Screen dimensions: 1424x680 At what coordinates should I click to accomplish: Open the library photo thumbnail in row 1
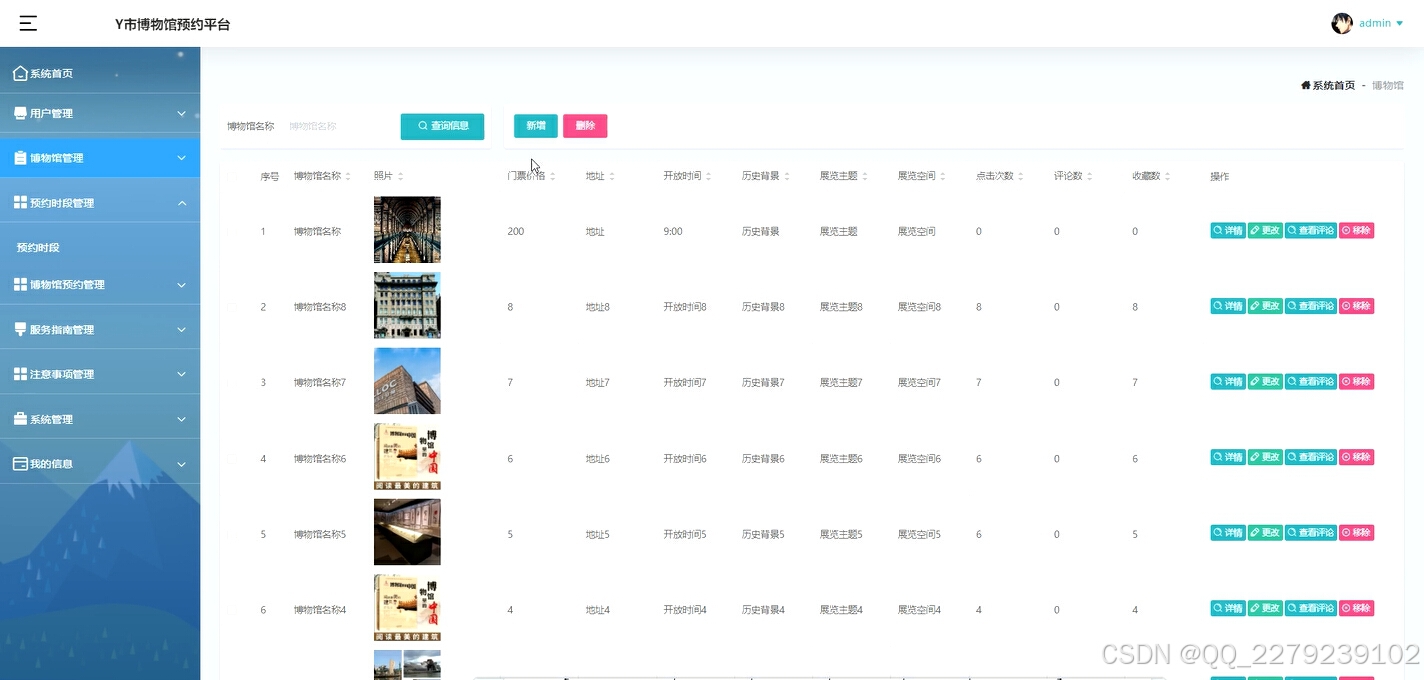click(407, 230)
